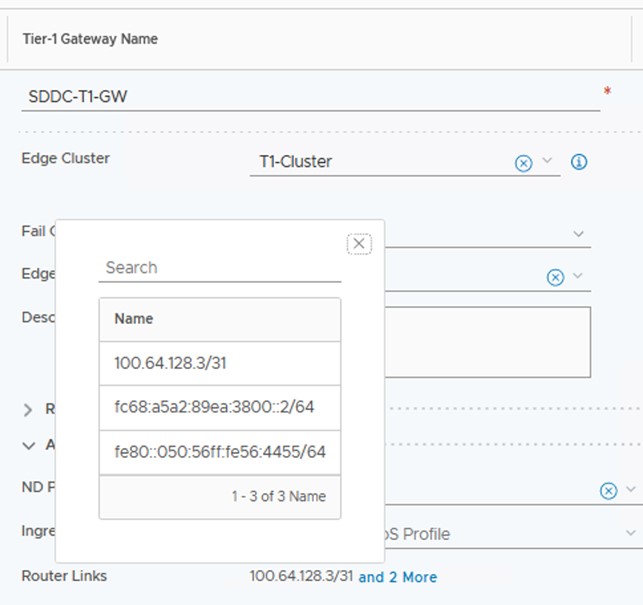
Task: Click the SDDC-T1-GW gateway name field
Action: pos(310,97)
